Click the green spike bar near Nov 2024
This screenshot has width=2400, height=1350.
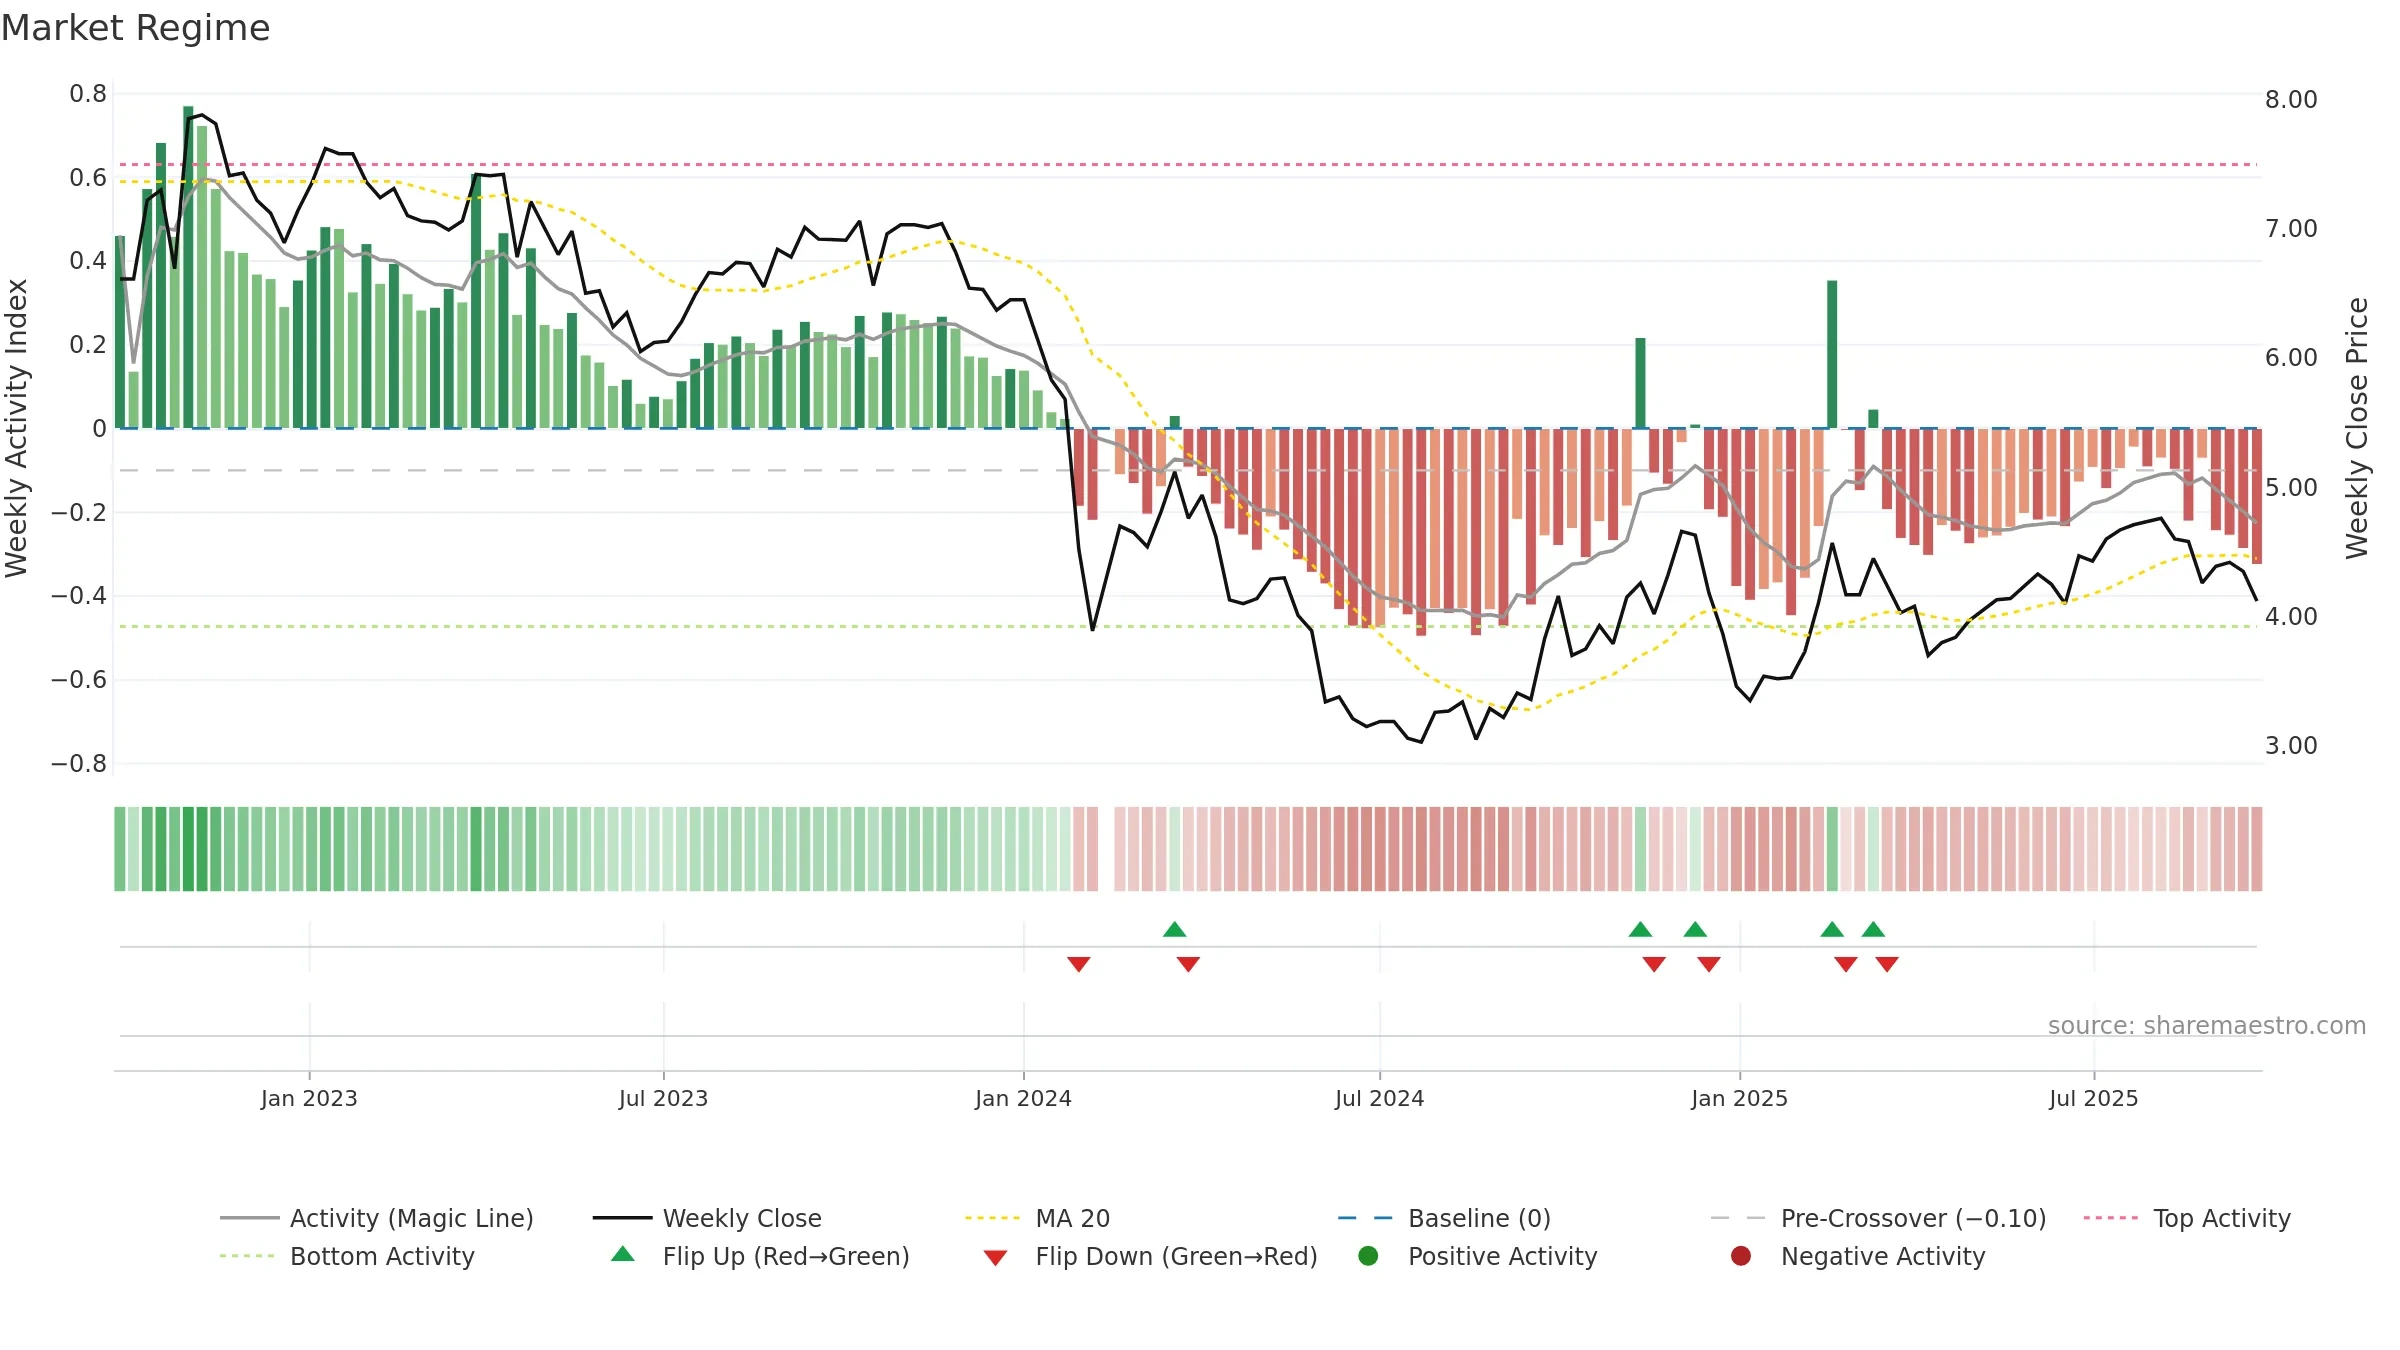[1640, 383]
